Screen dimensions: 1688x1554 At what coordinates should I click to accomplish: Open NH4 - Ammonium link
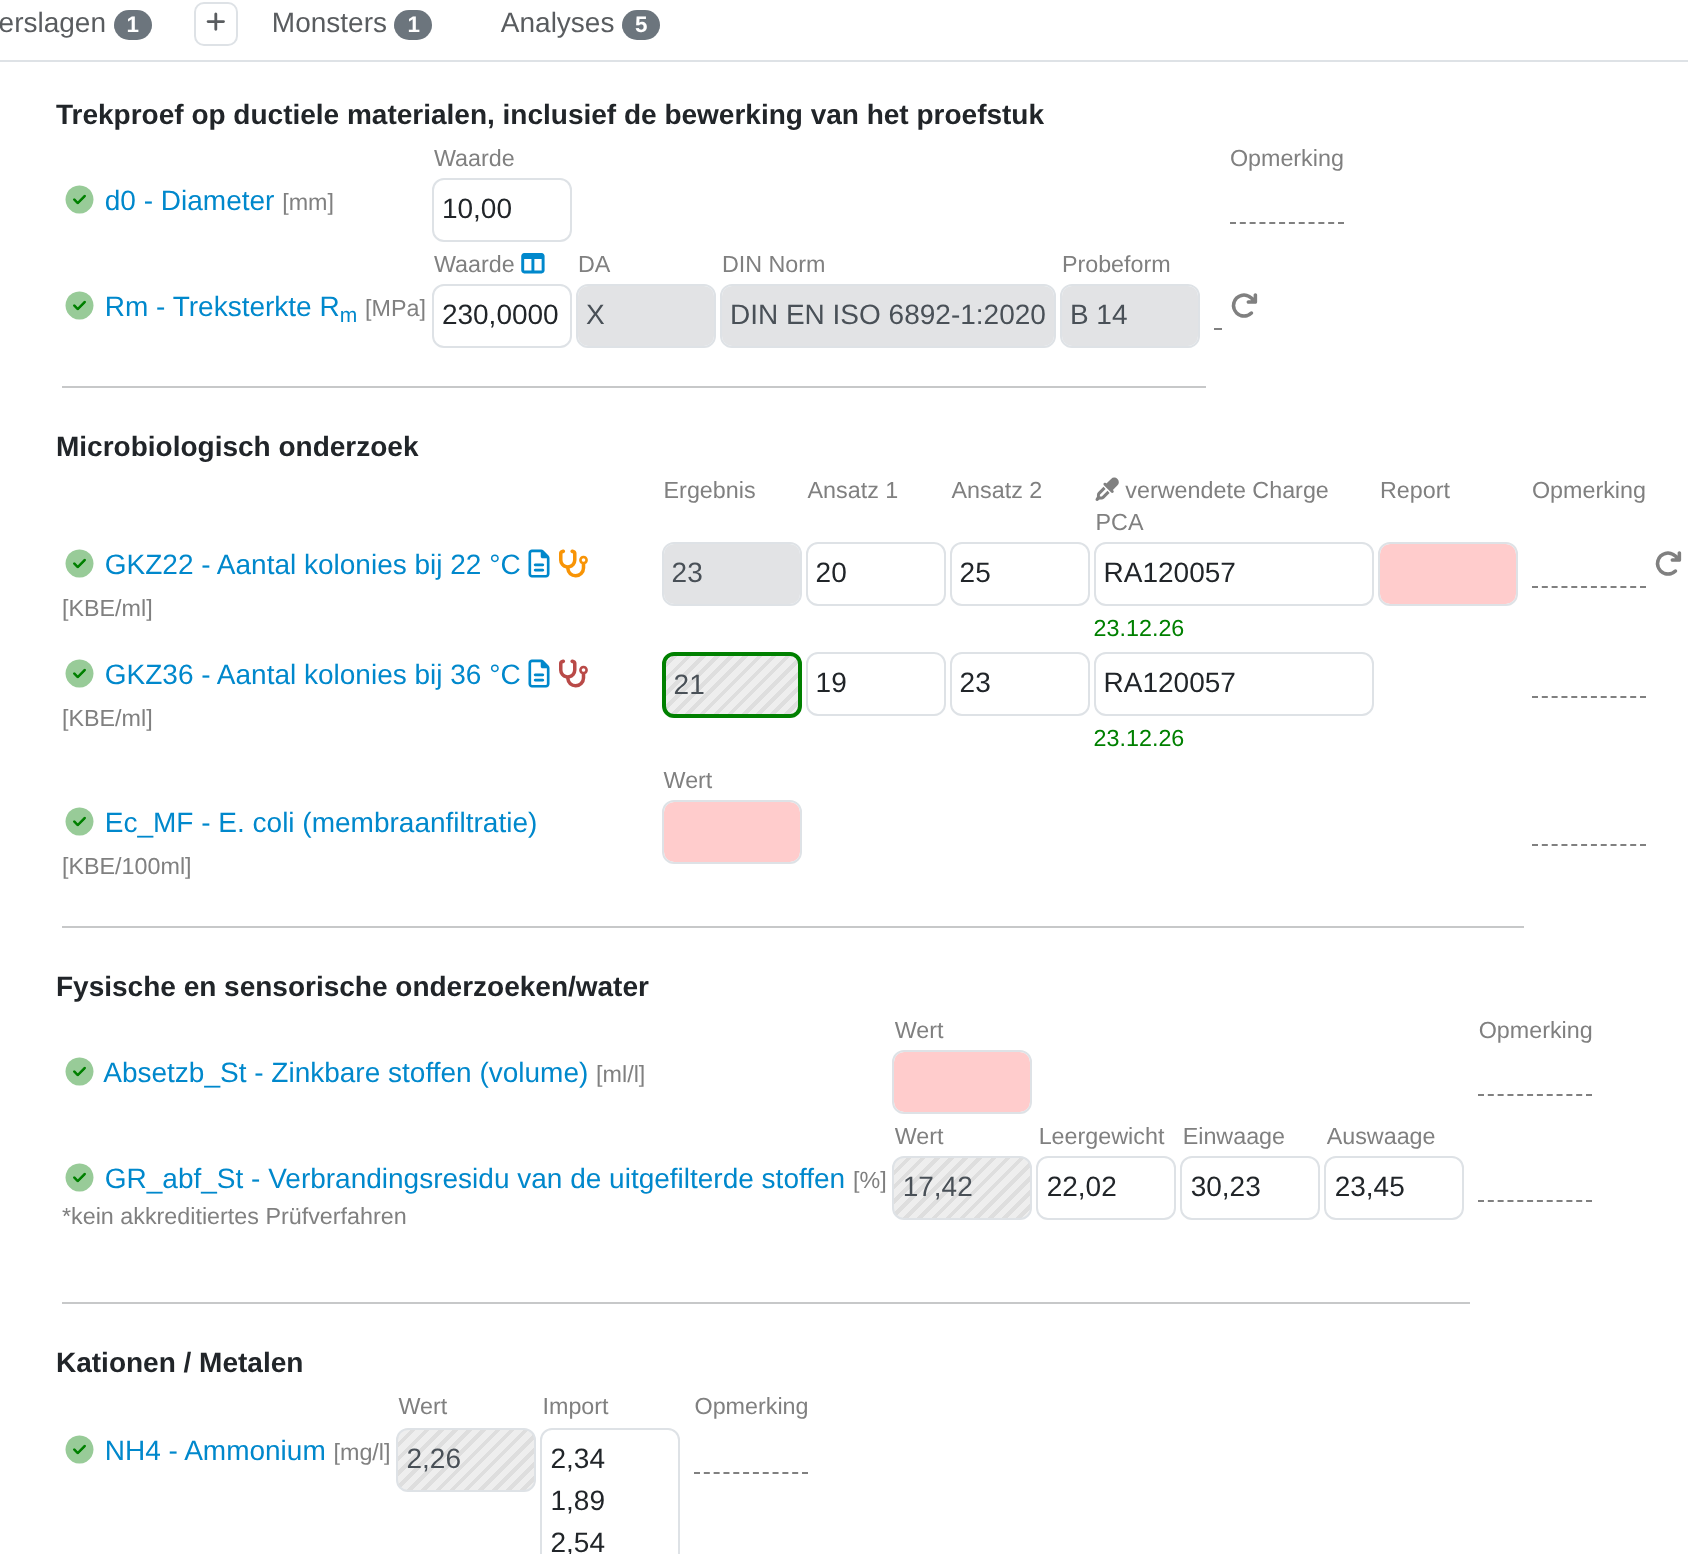[x=215, y=1451]
